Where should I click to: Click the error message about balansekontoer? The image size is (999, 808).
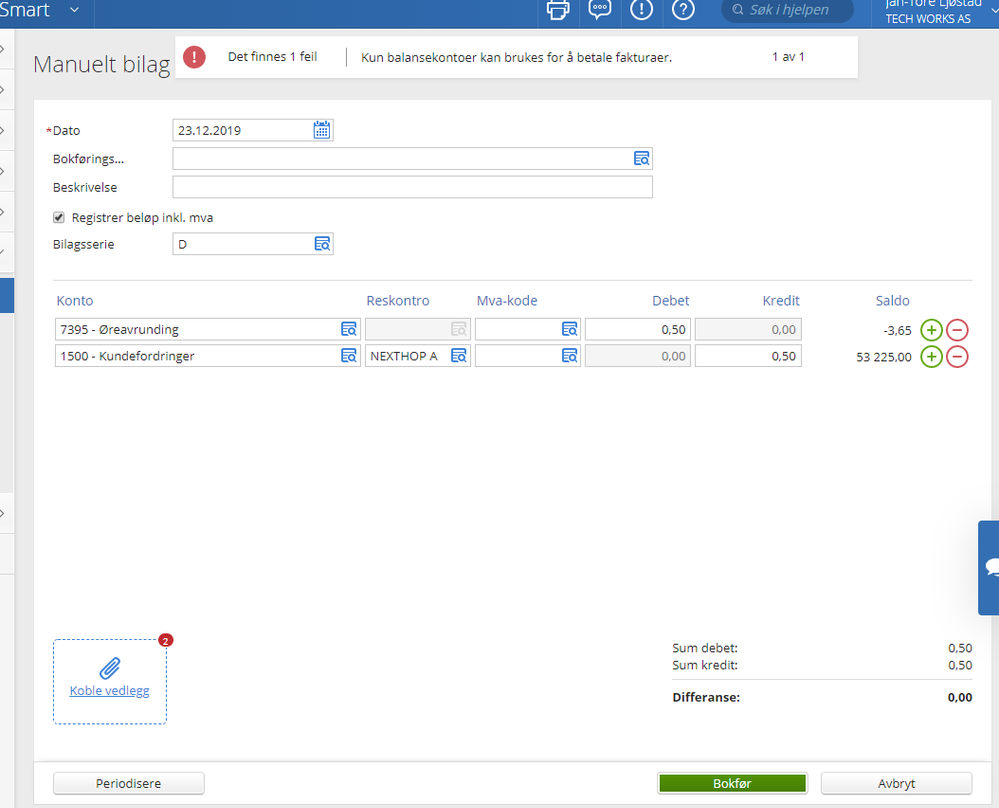click(517, 57)
